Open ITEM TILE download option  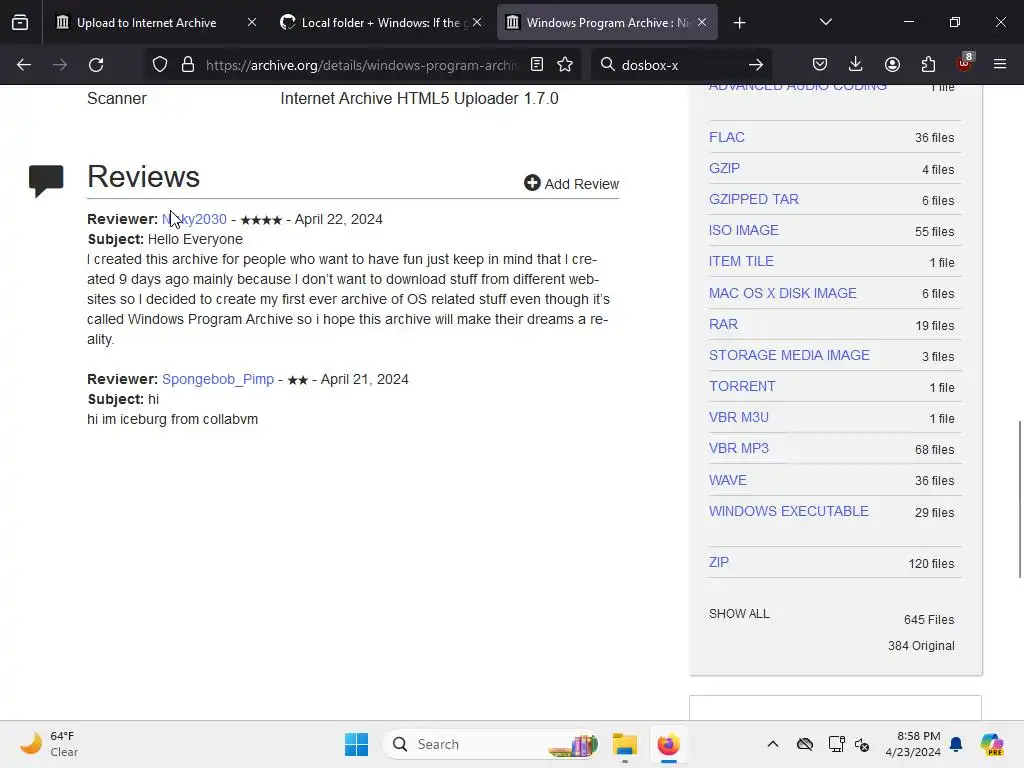click(741, 261)
